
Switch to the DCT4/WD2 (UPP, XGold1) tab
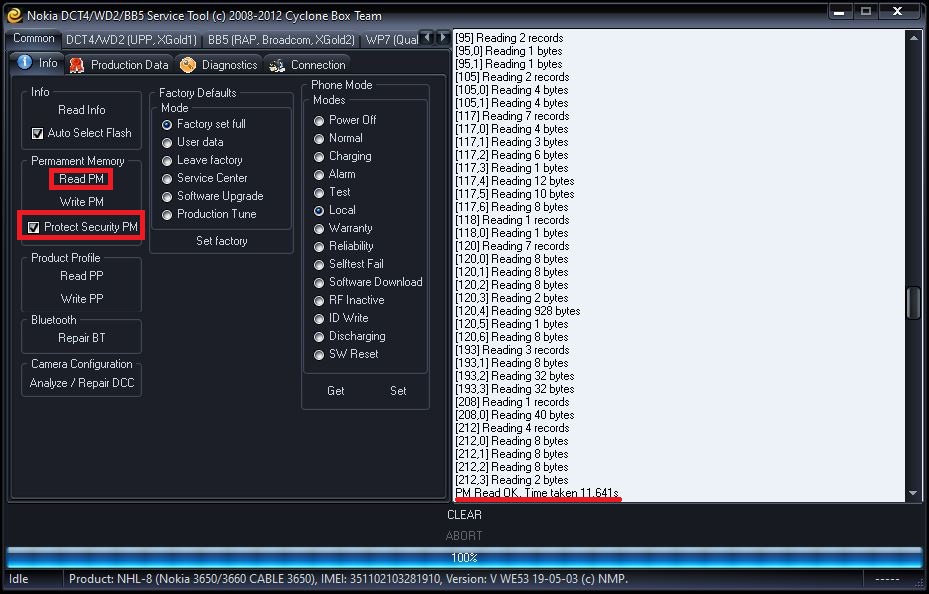(x=131, y=40)
